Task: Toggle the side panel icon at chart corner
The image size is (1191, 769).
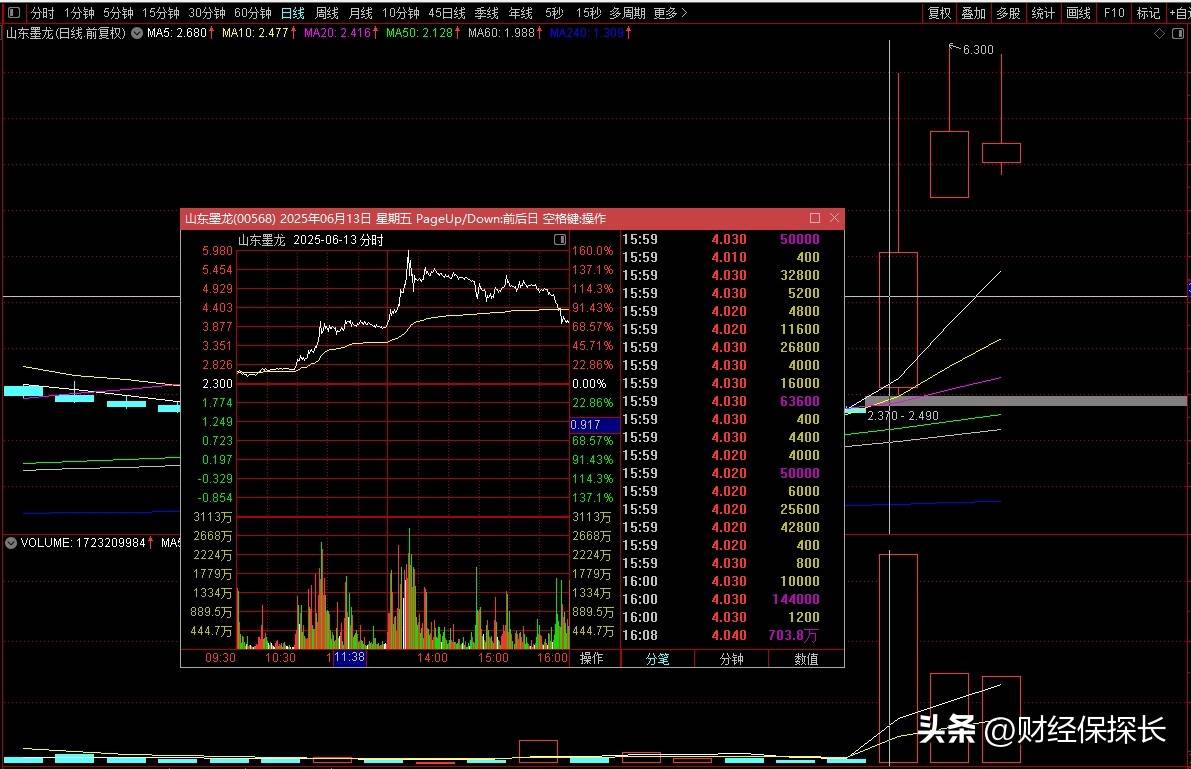Action: tap(1180, 33)
